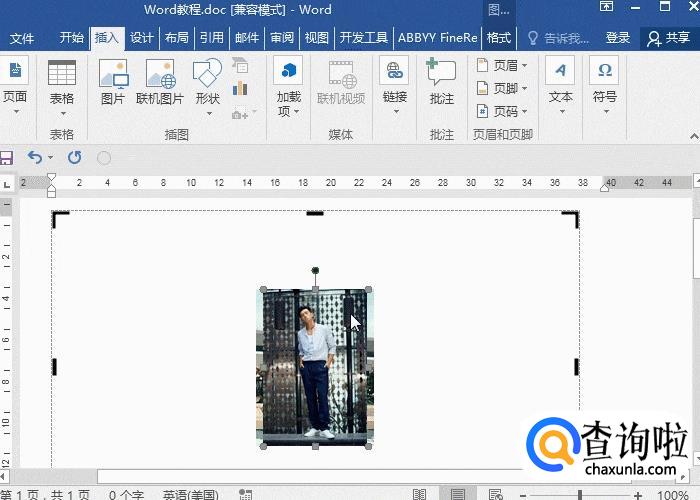This screenshot has height=500, width=700.
Task: Click the Share (共享) button
Action: pos(669,38)
